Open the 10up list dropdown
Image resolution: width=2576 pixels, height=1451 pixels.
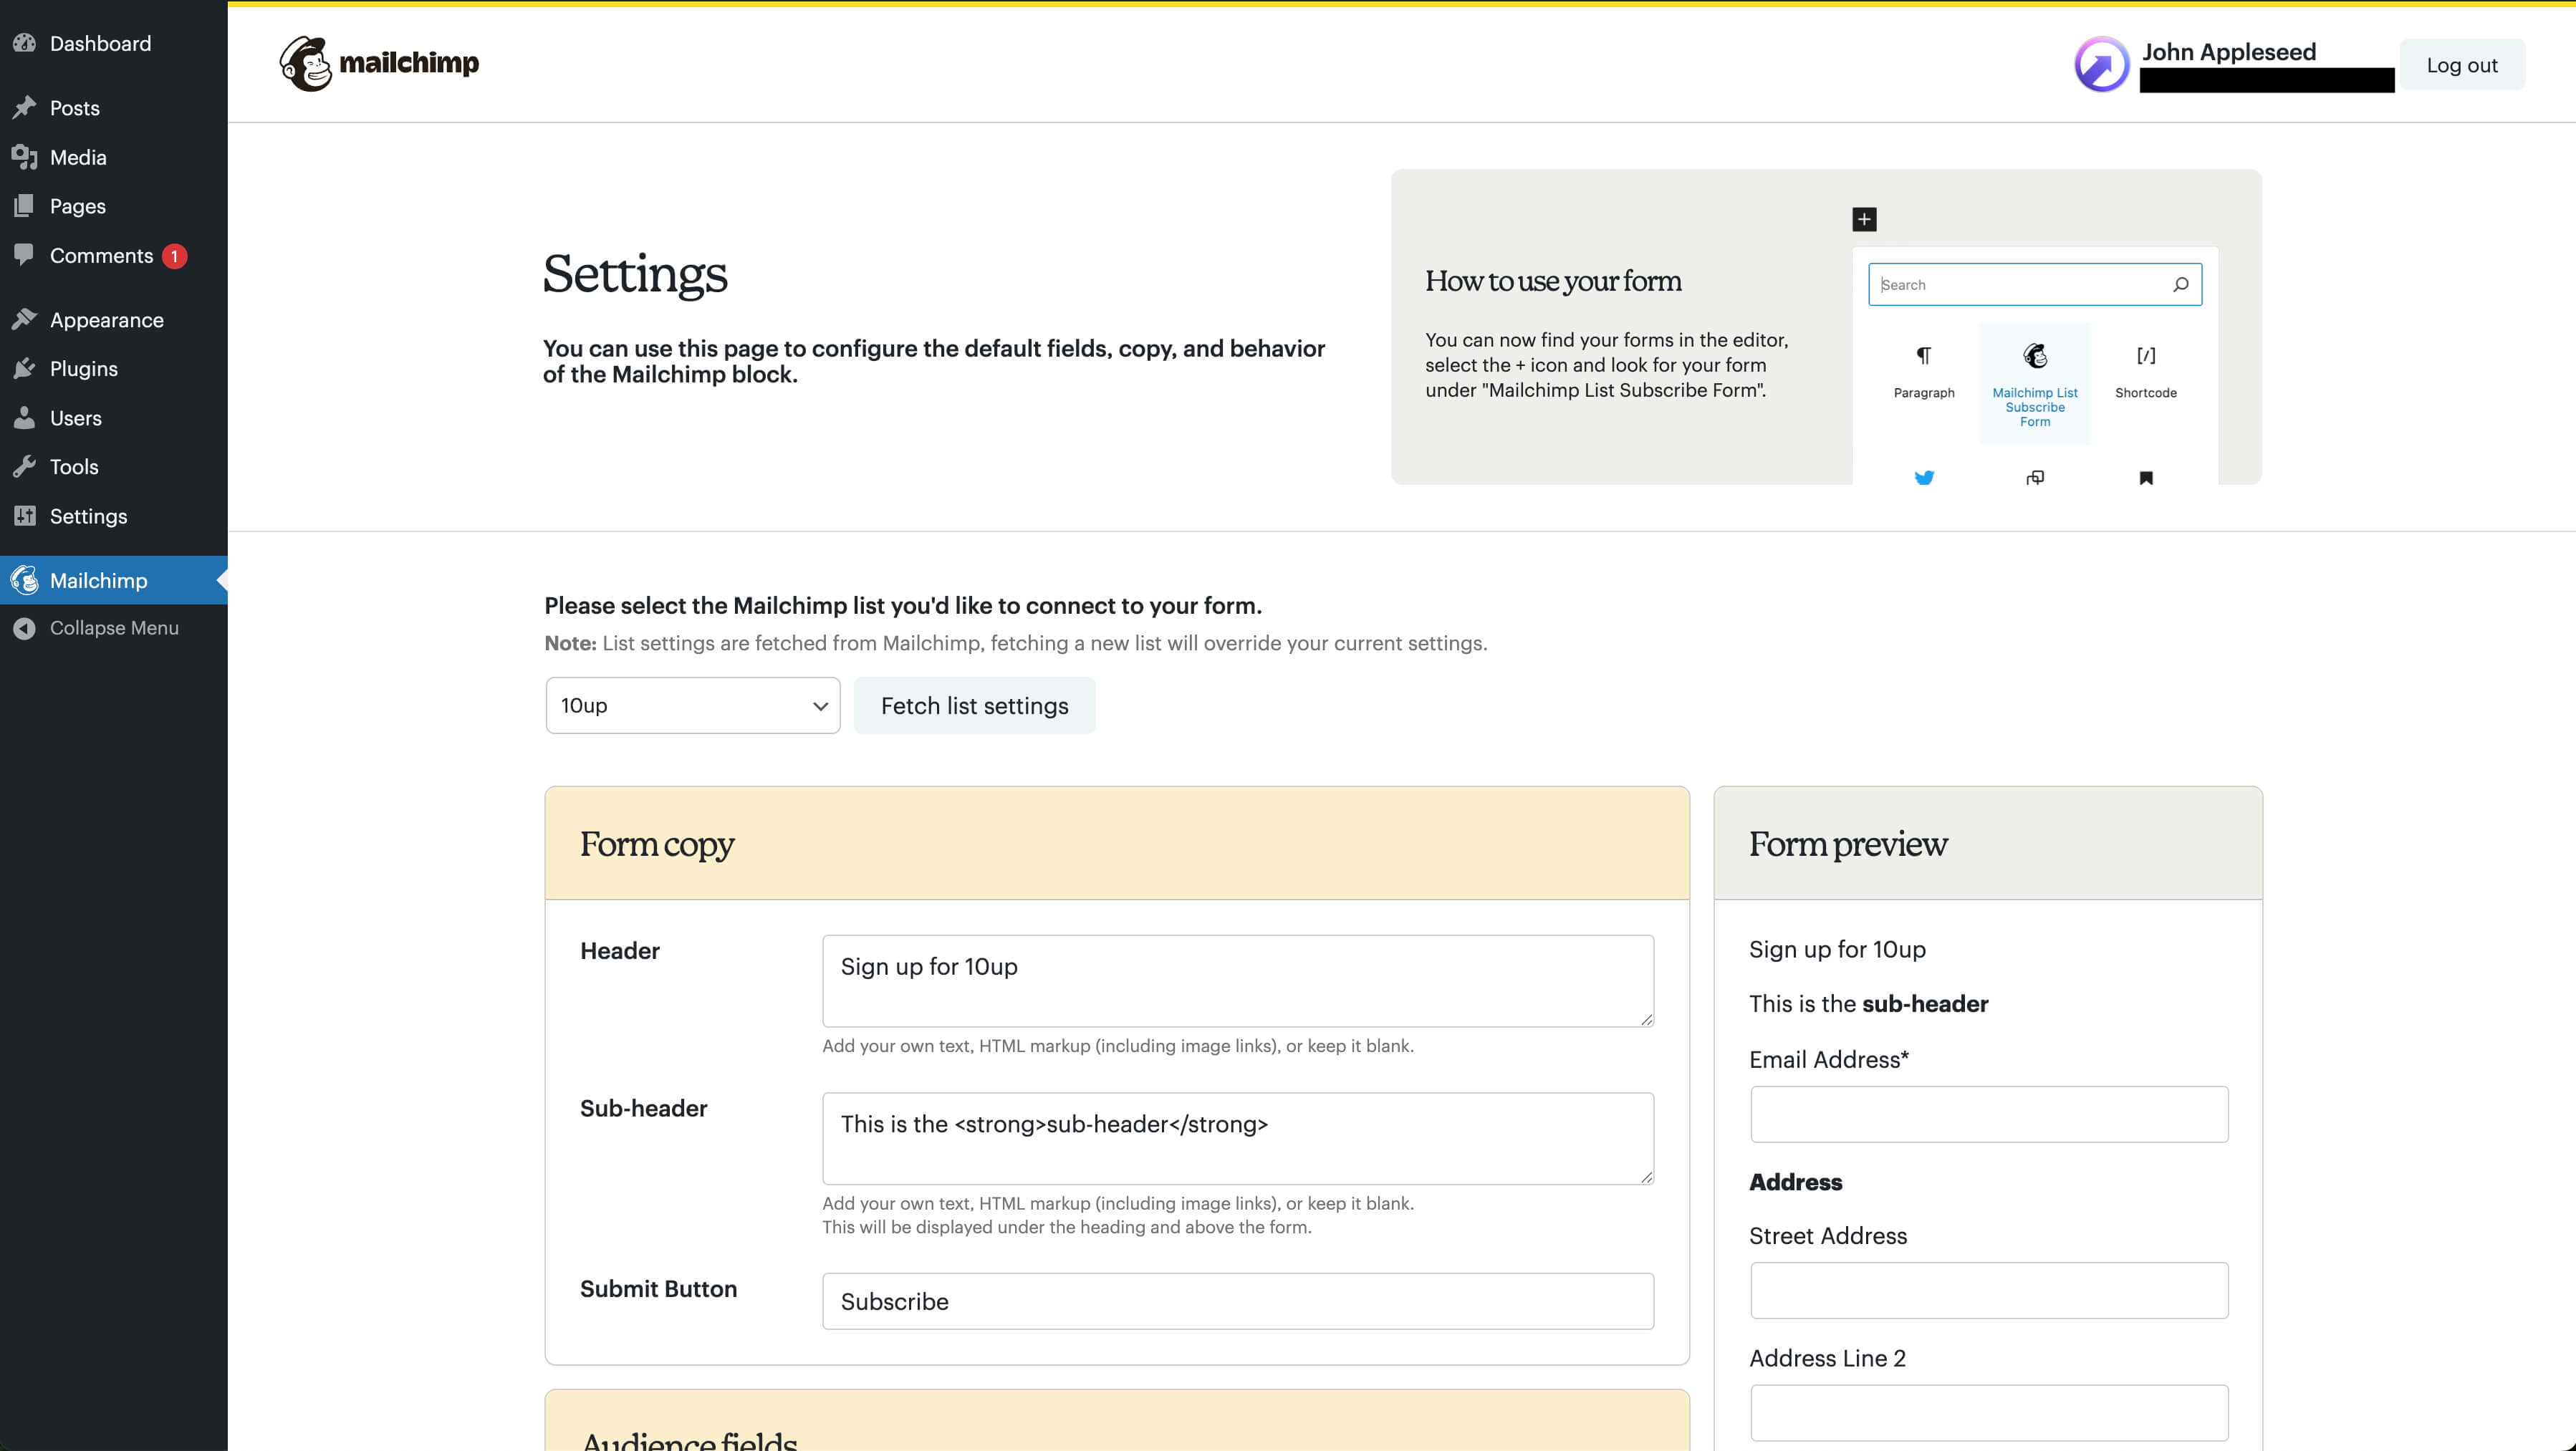(x=693, y=705)
